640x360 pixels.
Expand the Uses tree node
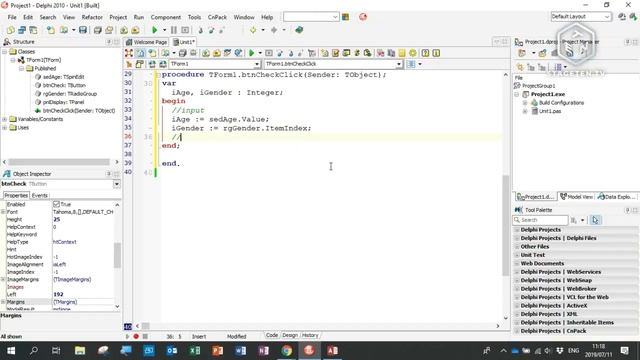pos(4,128)
